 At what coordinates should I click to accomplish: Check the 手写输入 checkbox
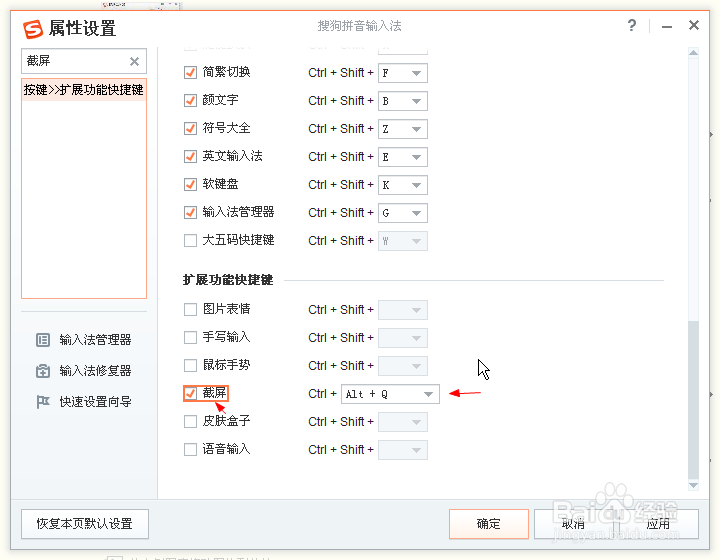tap(190, 337)
